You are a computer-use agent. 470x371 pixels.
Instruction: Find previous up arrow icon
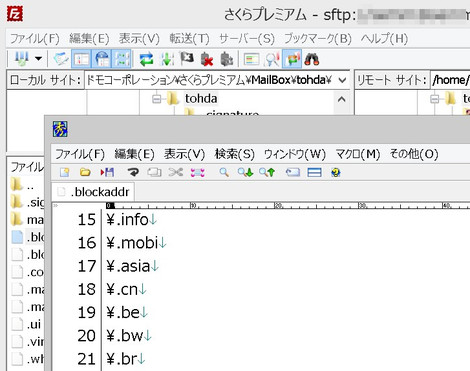point(267,172)
